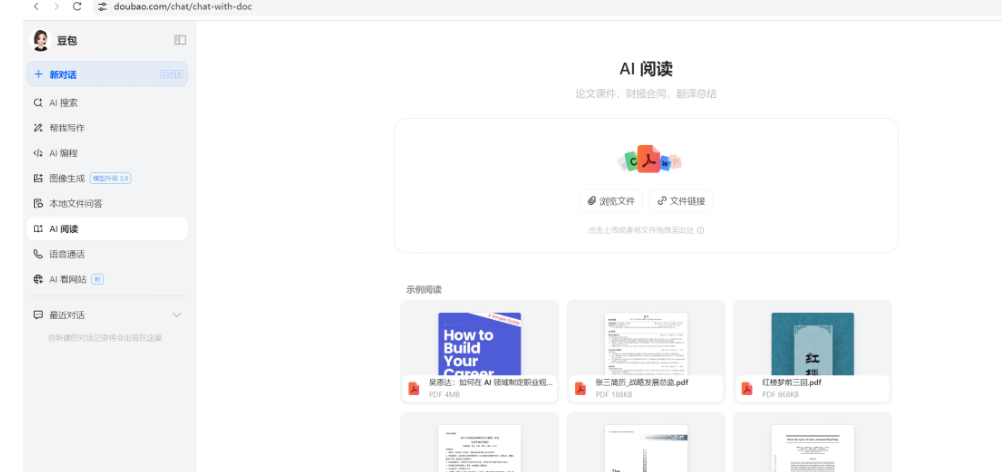Click the 本地文件问答 file icon
Image resolution: width=1007 pixels, height=472 pixels.
pyautogui.click(x=38, y=204)
